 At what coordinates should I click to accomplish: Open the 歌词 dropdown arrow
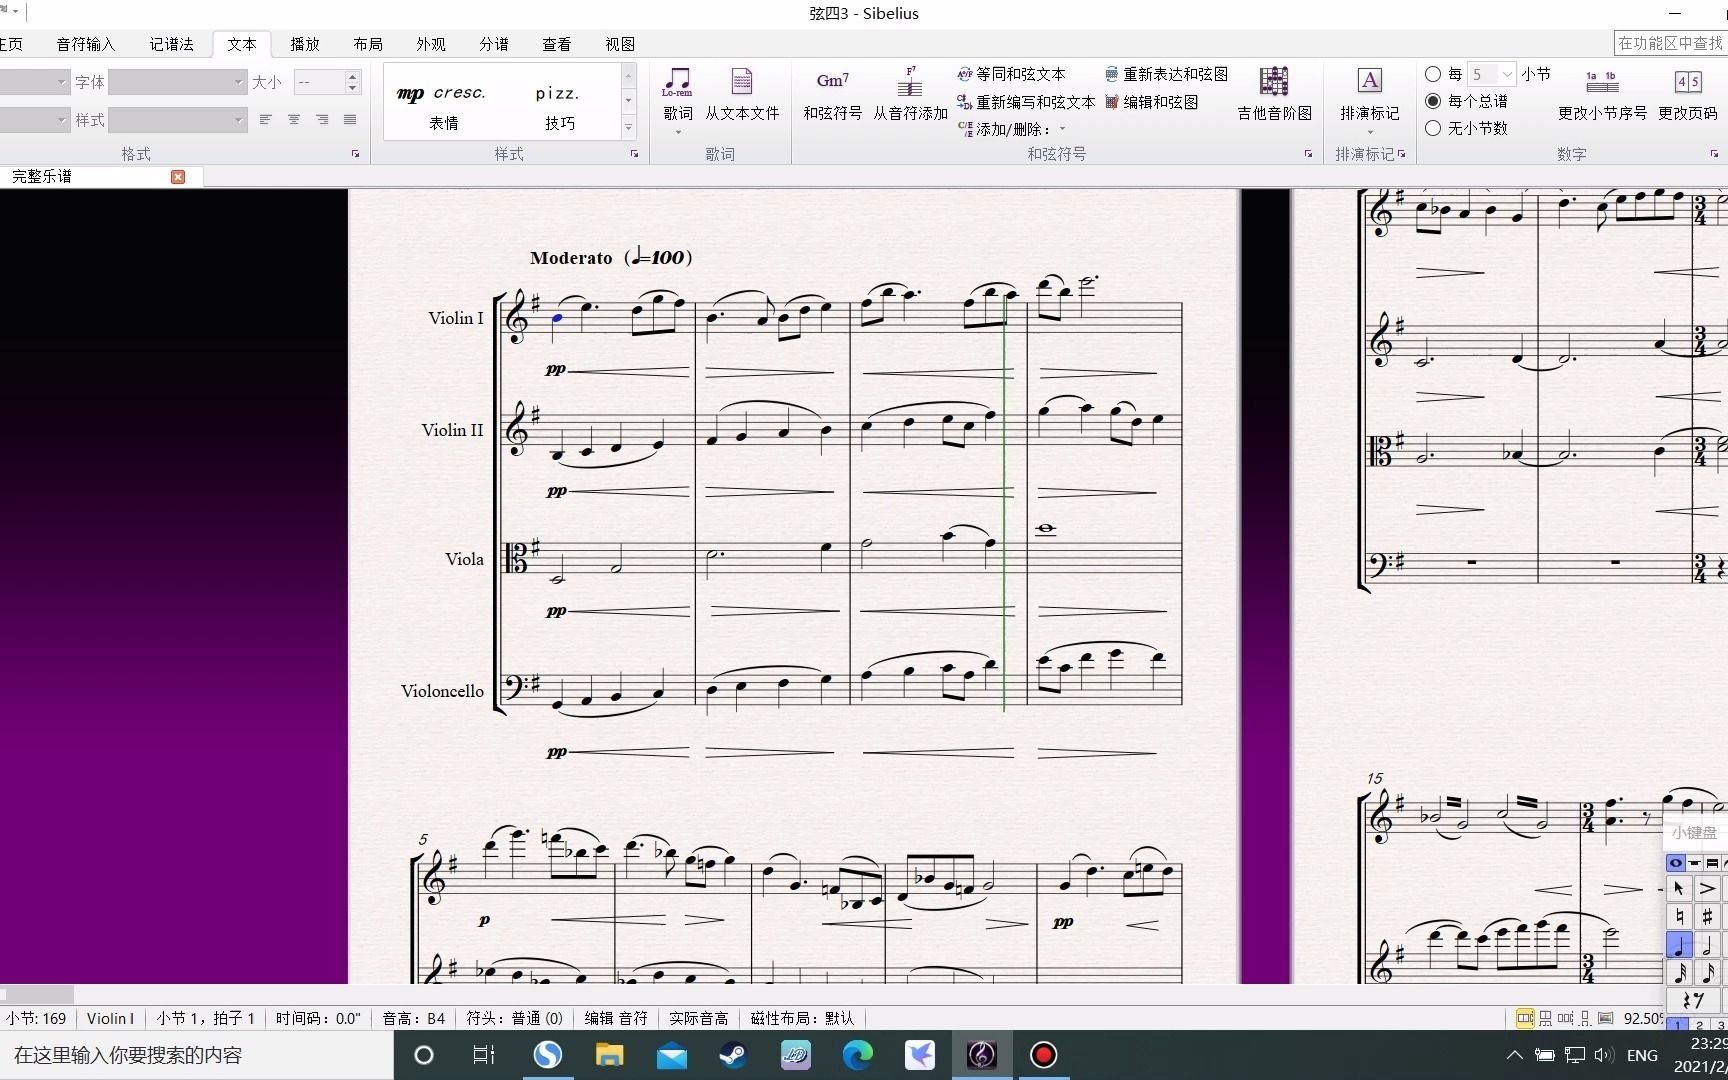678,132
